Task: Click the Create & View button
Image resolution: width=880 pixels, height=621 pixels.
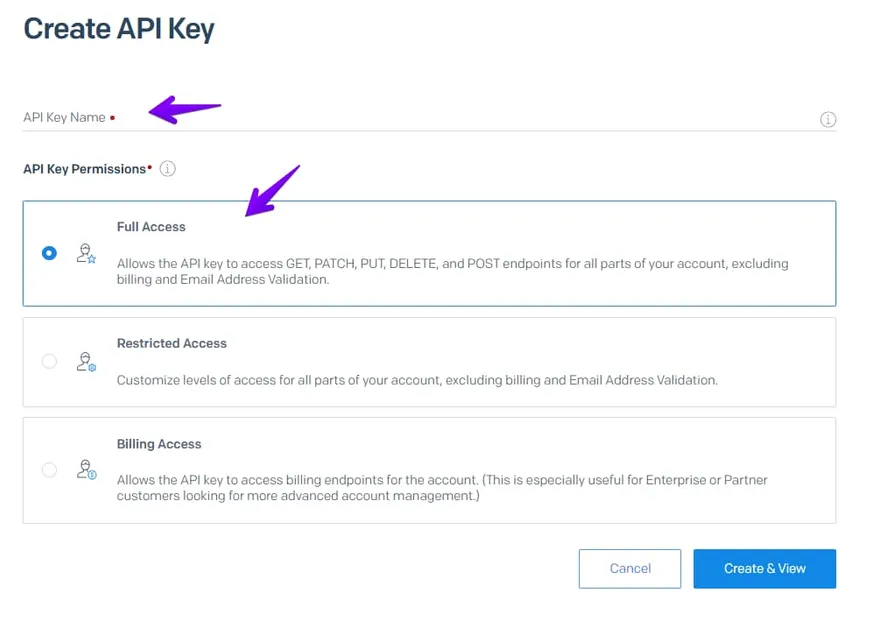Action: click(x=764, y=568)
